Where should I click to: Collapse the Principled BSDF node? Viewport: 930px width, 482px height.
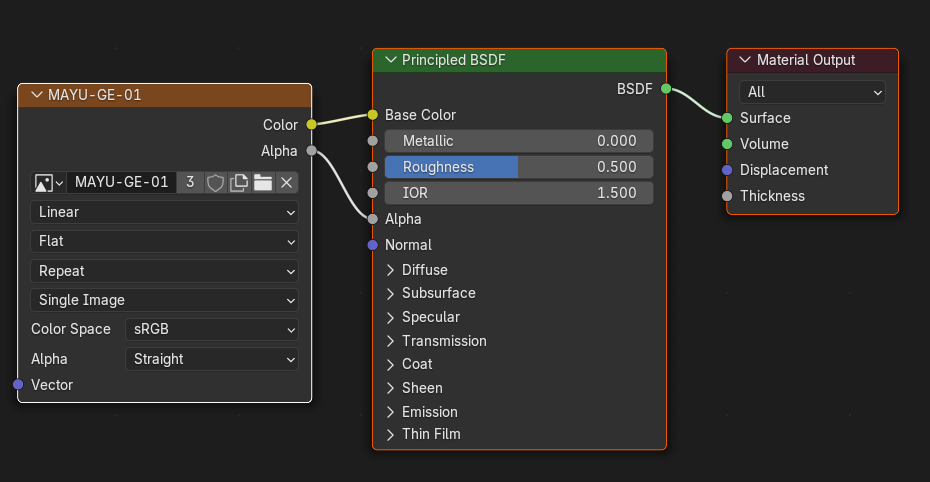[x=389, y=60]
